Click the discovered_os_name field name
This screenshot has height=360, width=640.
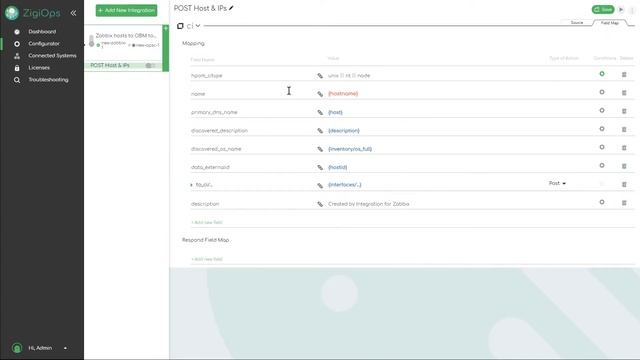pyautogui.click(x=216, y=149)
